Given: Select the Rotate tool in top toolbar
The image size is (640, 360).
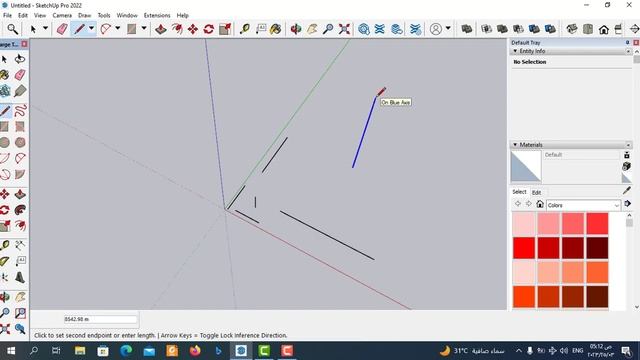Looking at the screenshot, I should (209, 29).
